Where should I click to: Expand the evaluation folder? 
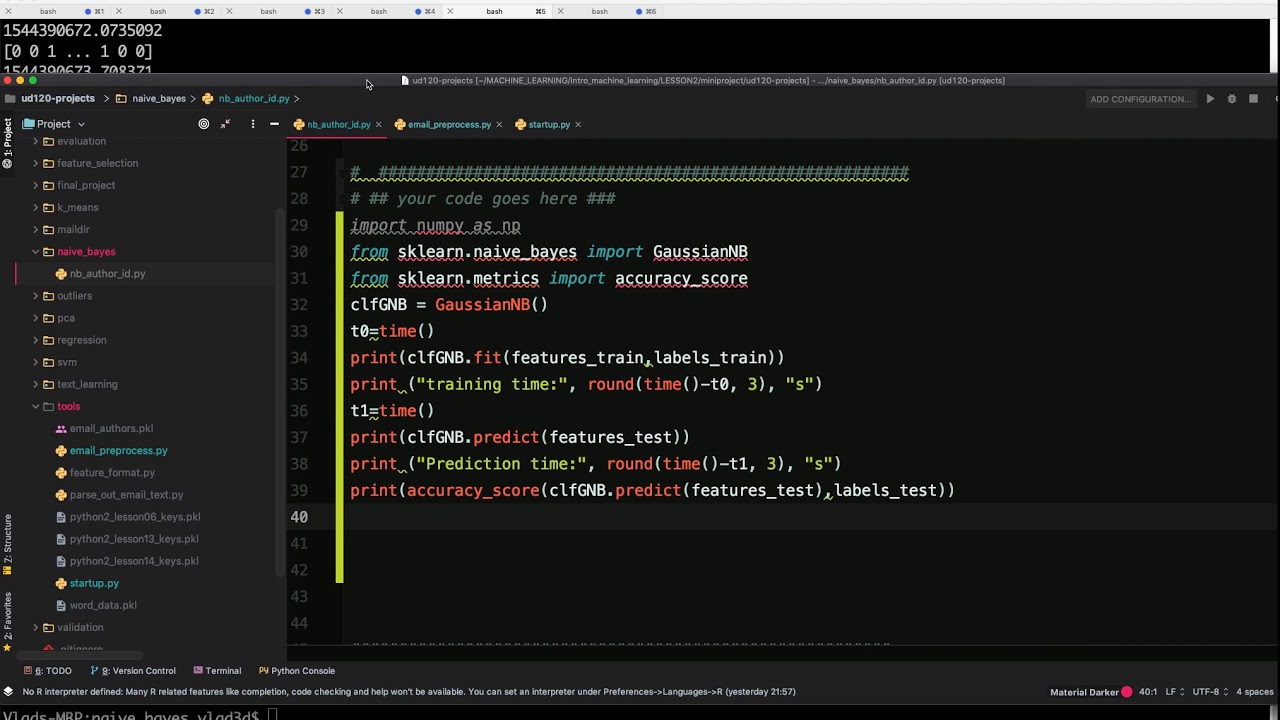pyautogui.click(x=36, y=141)
